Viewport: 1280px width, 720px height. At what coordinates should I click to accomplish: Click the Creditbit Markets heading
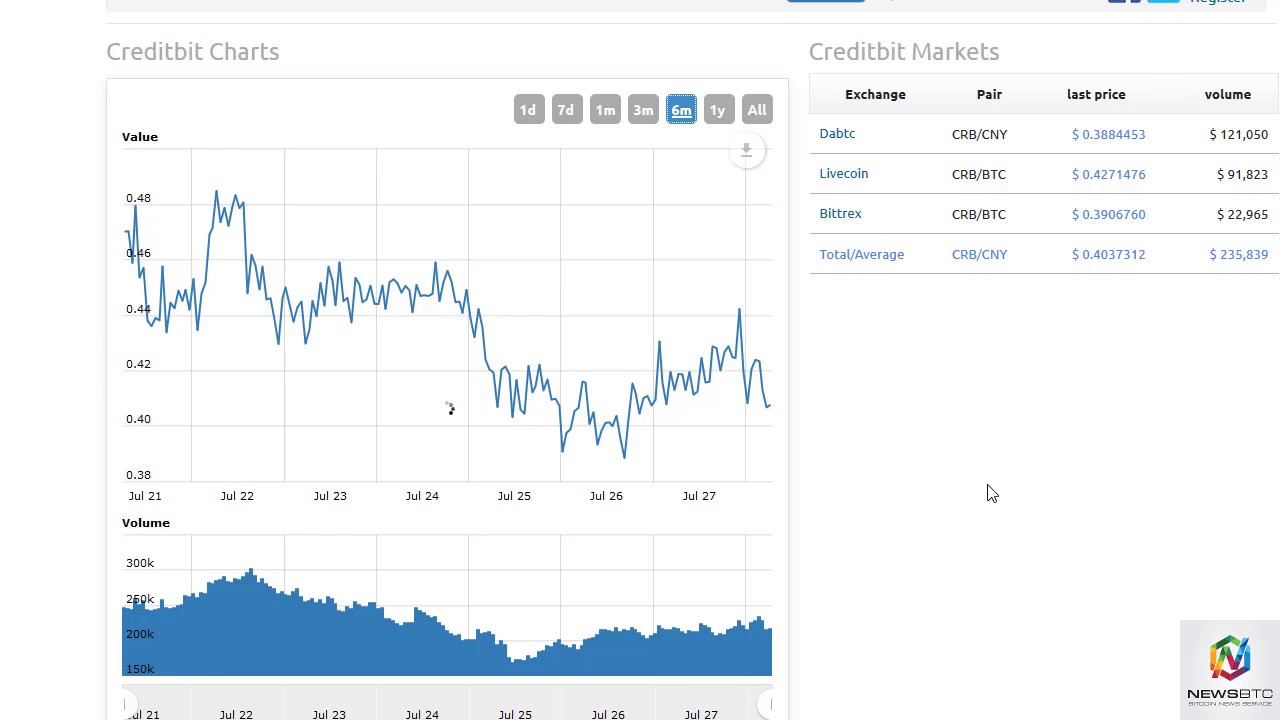[904, 51]
